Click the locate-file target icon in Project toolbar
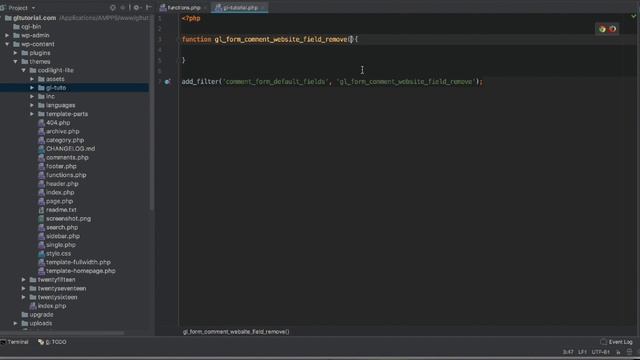This screenshot has width=640, height=360. point(113,7)
